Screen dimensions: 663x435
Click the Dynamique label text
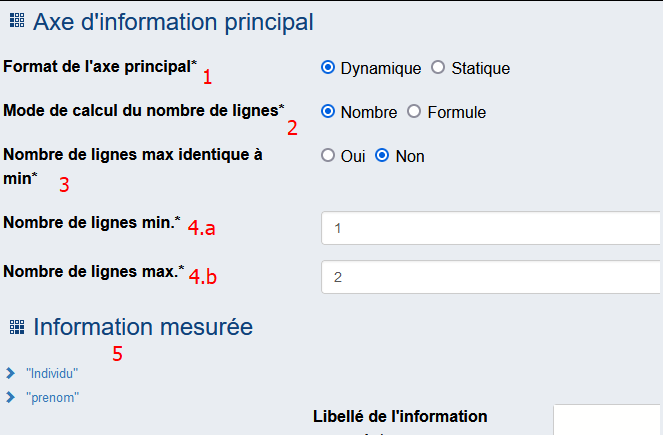click(381, 68)
